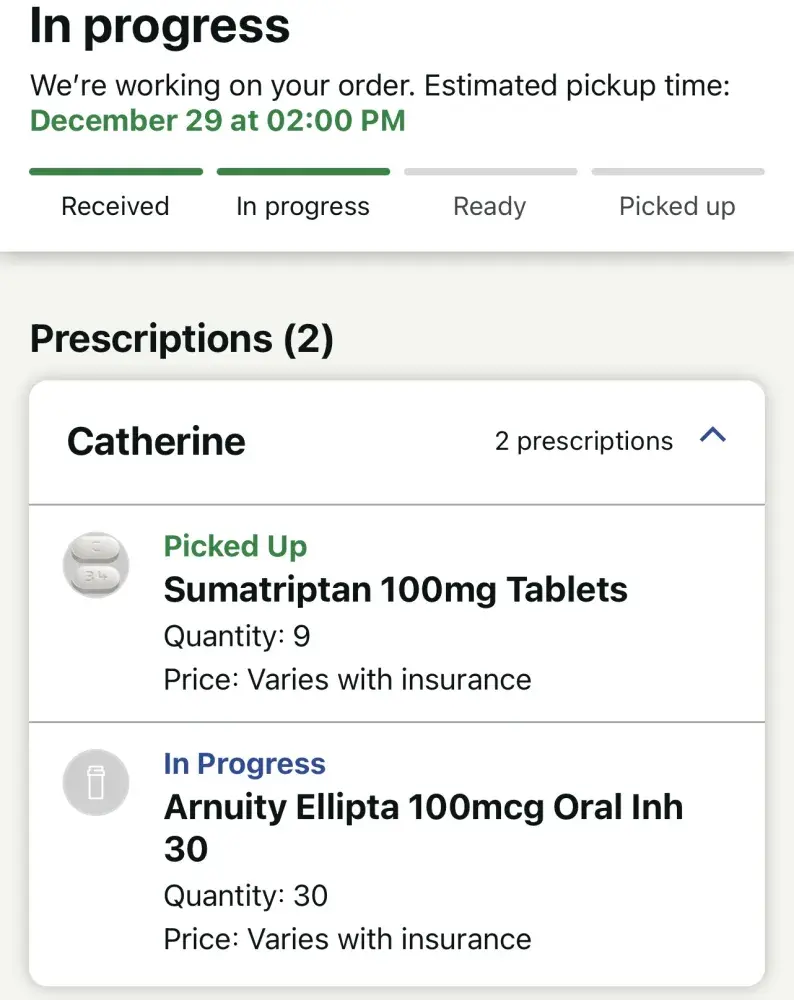Viewport: 794px width, 1000px height.
Task: Click the gray Ready progress bar segment
Action: [490, 172]
